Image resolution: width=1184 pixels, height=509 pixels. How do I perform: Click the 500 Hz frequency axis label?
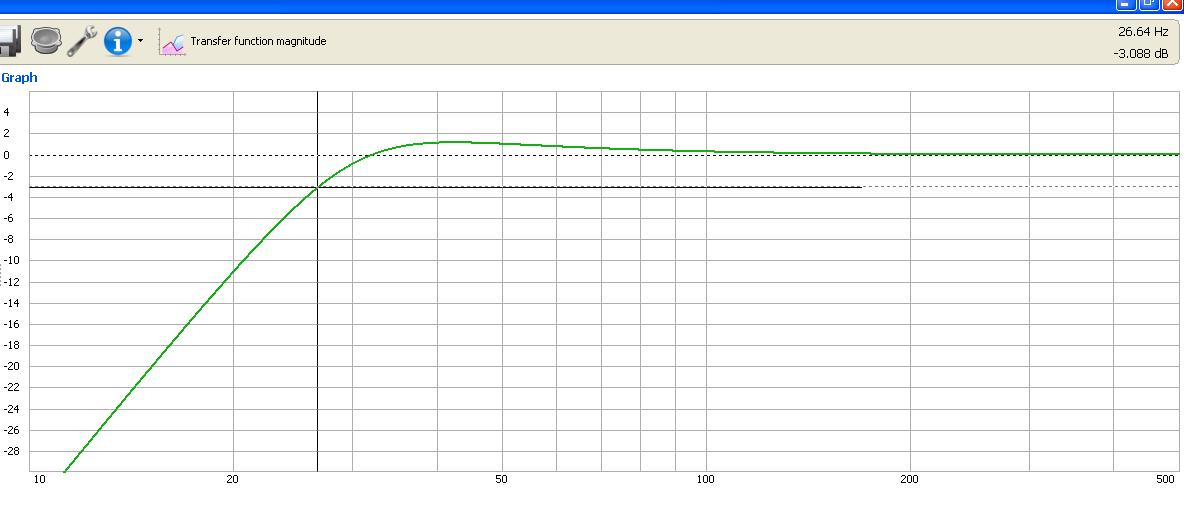tap(1167, 480)
